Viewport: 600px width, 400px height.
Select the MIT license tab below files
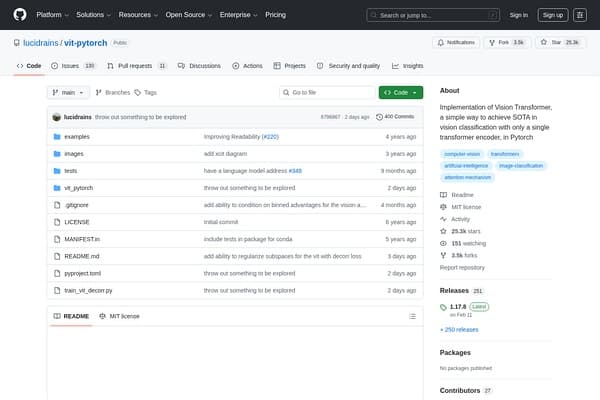(119, 316)
